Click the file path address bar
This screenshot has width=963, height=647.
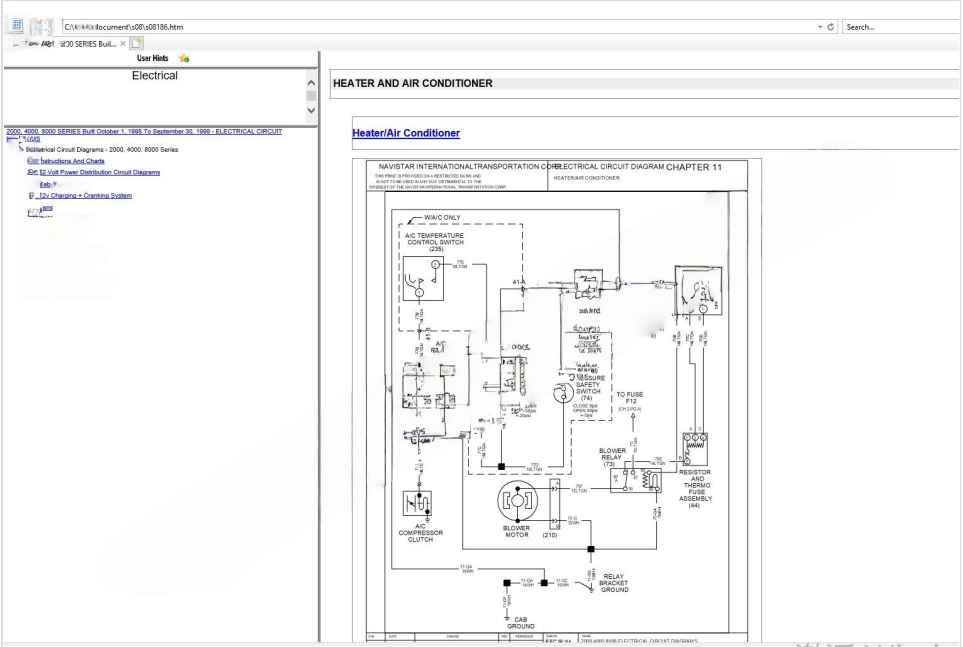point(440,27)
